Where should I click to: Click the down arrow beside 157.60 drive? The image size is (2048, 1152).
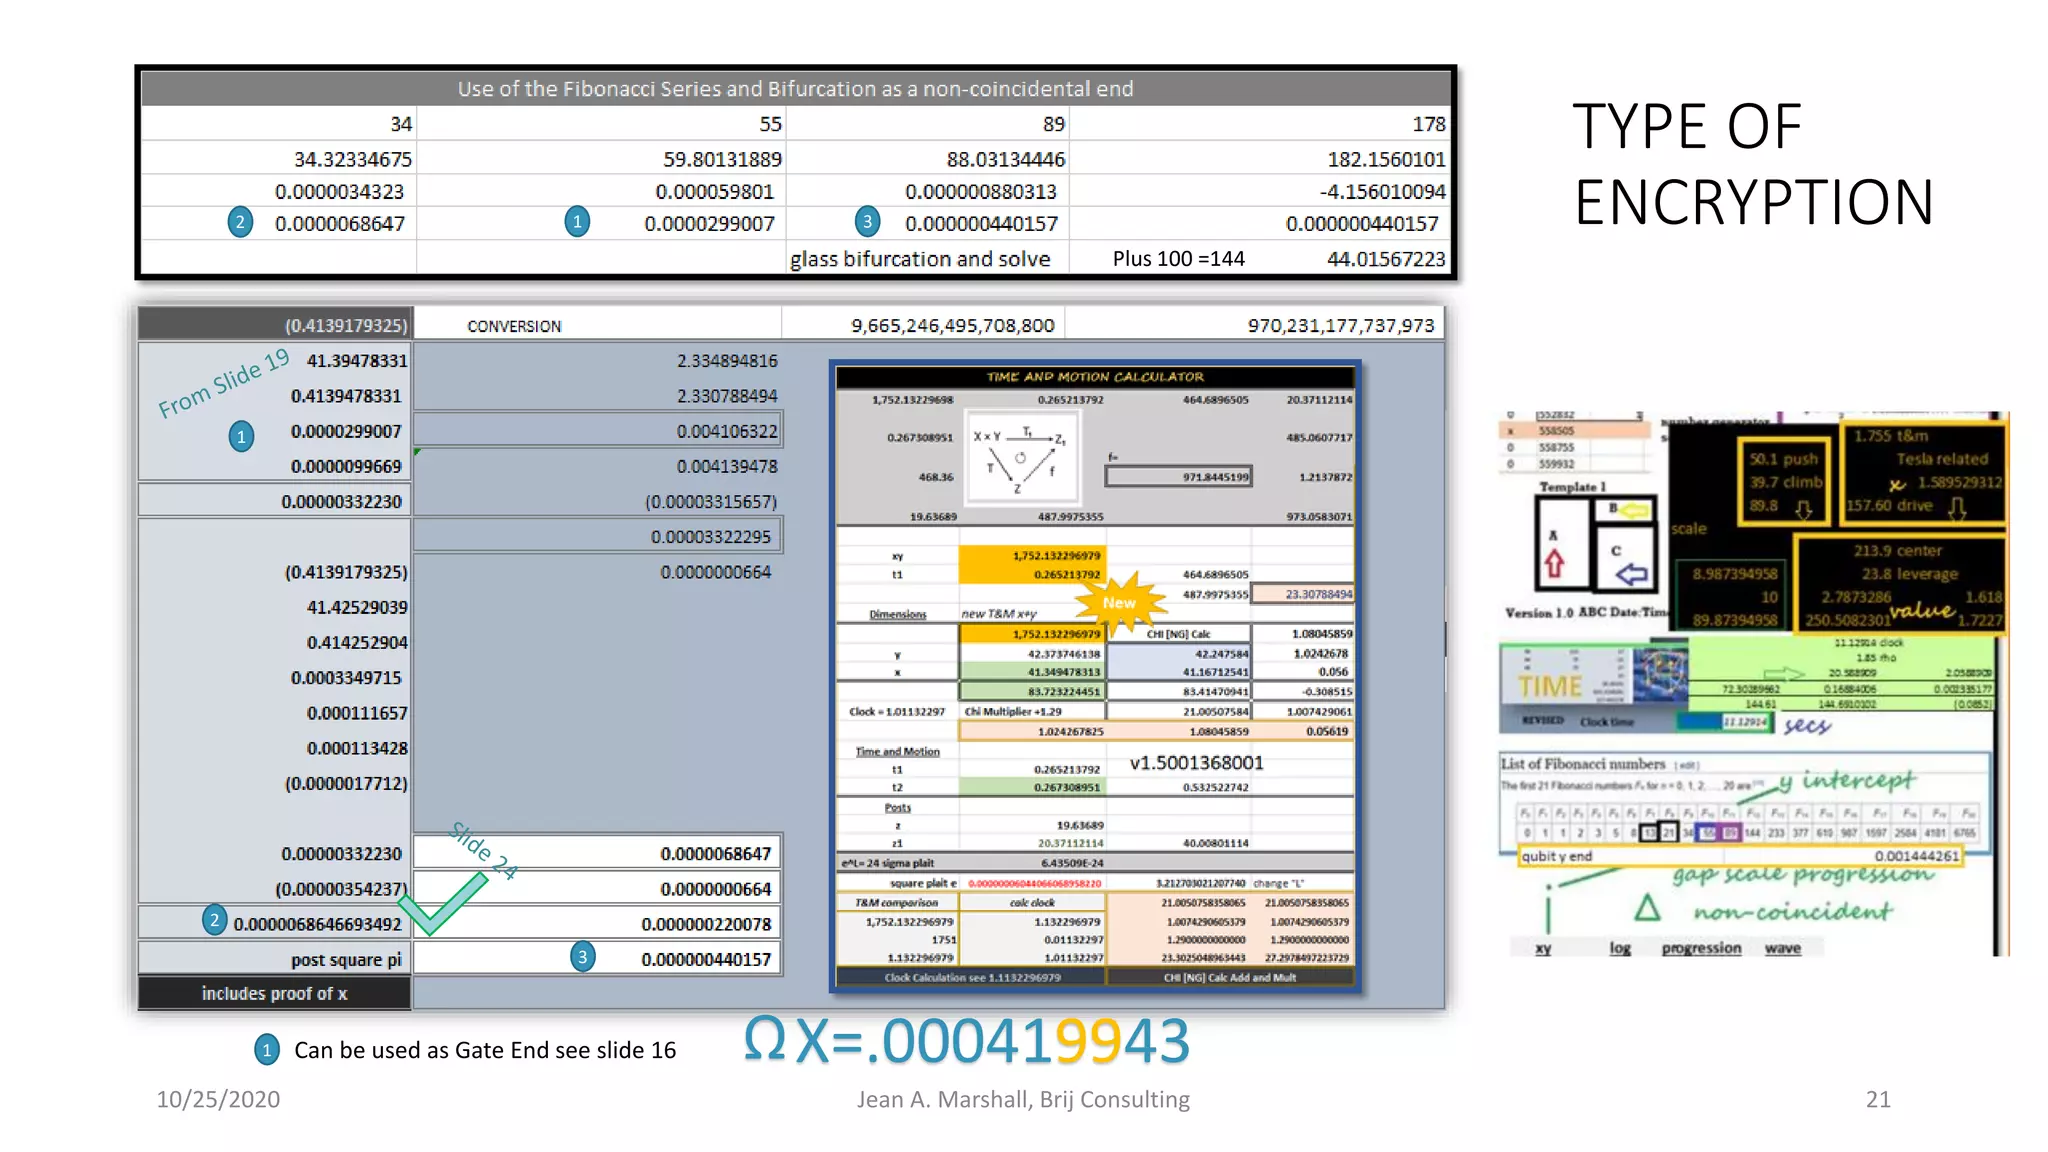[1957, 509]
